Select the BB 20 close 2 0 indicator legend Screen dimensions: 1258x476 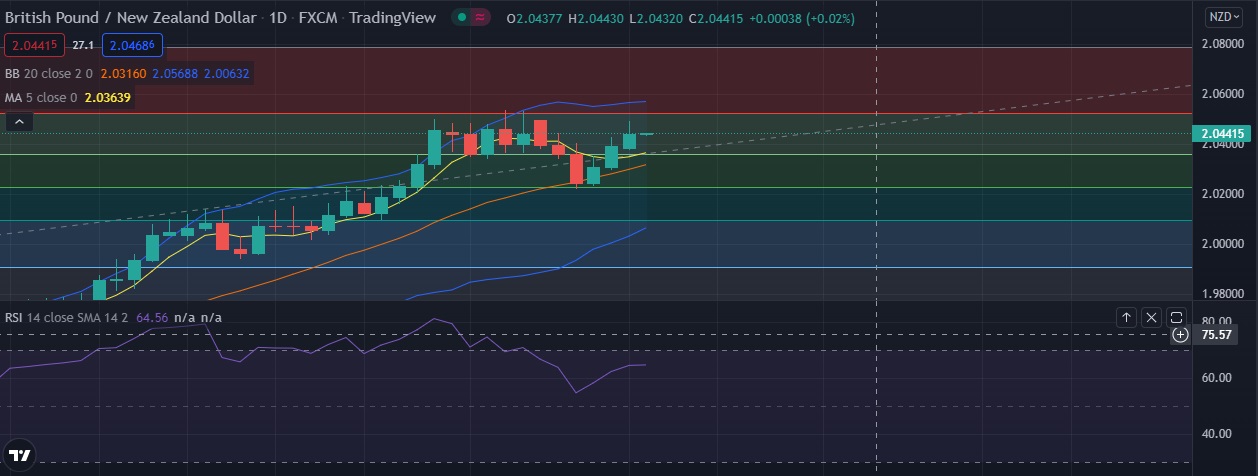[x=49, y=73]
